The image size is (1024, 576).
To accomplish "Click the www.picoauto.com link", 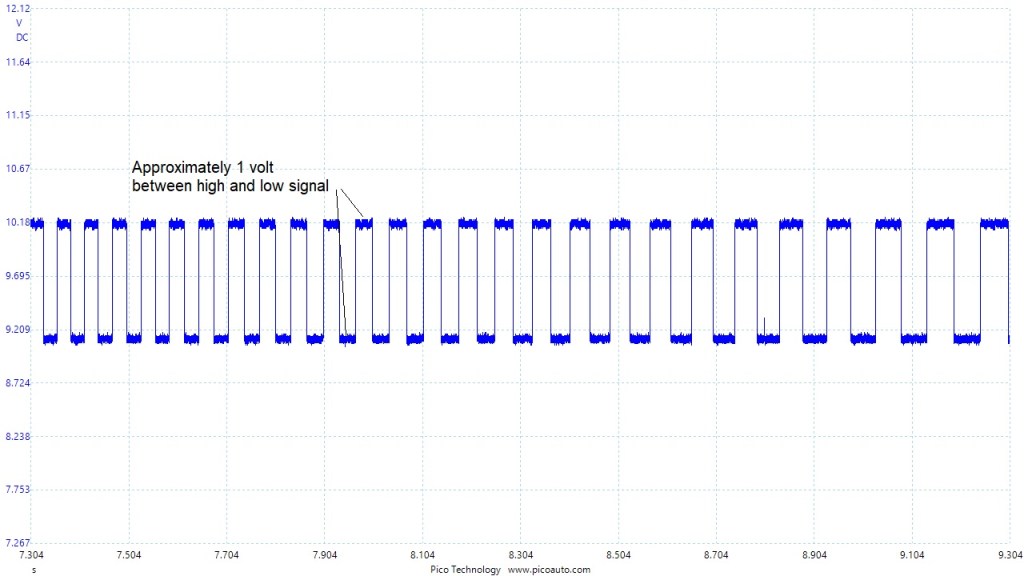I will (x=549, y=569).
